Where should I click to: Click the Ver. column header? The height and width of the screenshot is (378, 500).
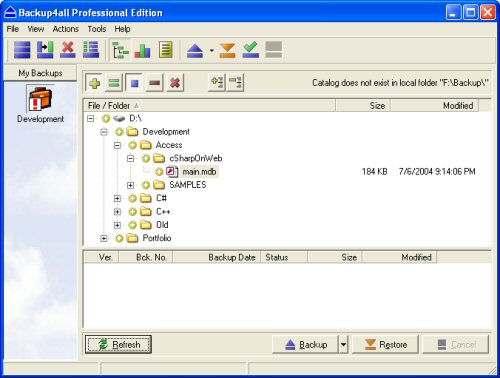click(x=101, y=257)
